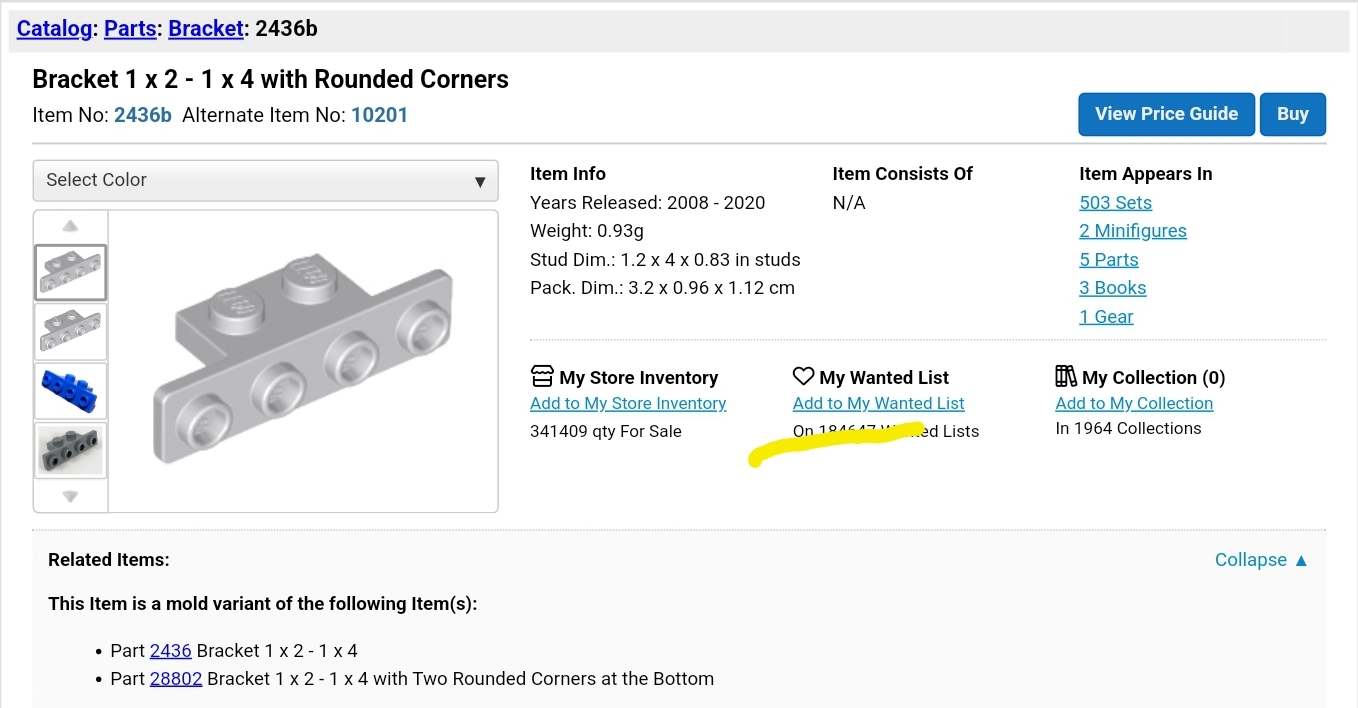The width and height of the screenshot is (1358, 708).
Task: Open the Select Color dropdown
Action: (265, 180)
